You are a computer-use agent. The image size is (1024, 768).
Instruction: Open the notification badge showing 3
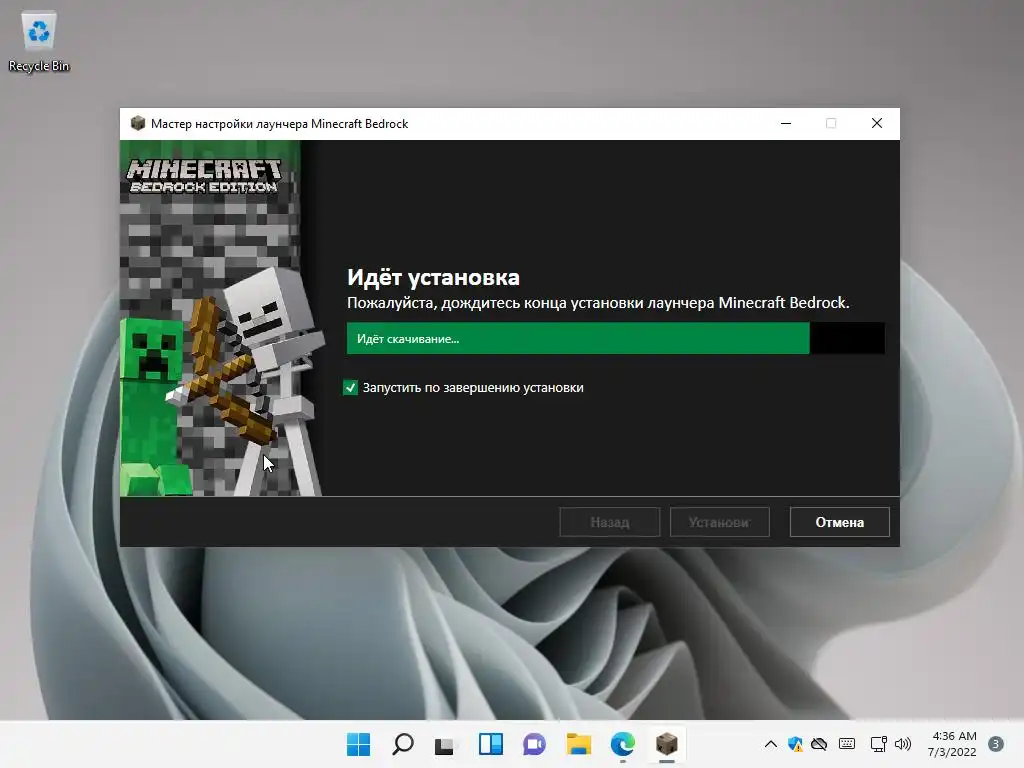click(996, 744)
